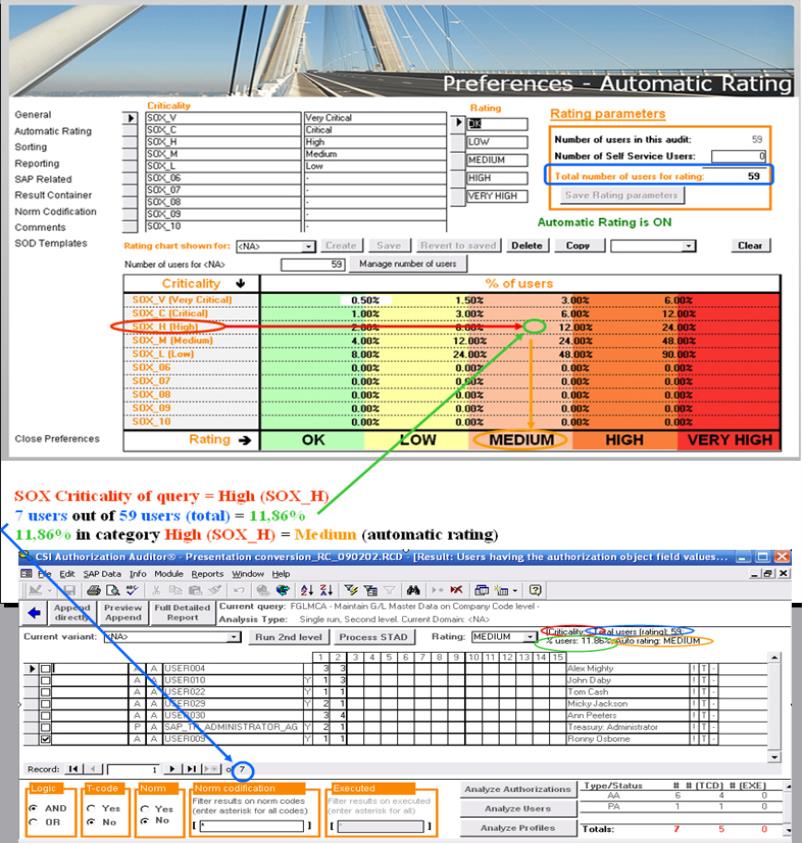Click the delete record icon

[456, 590]
